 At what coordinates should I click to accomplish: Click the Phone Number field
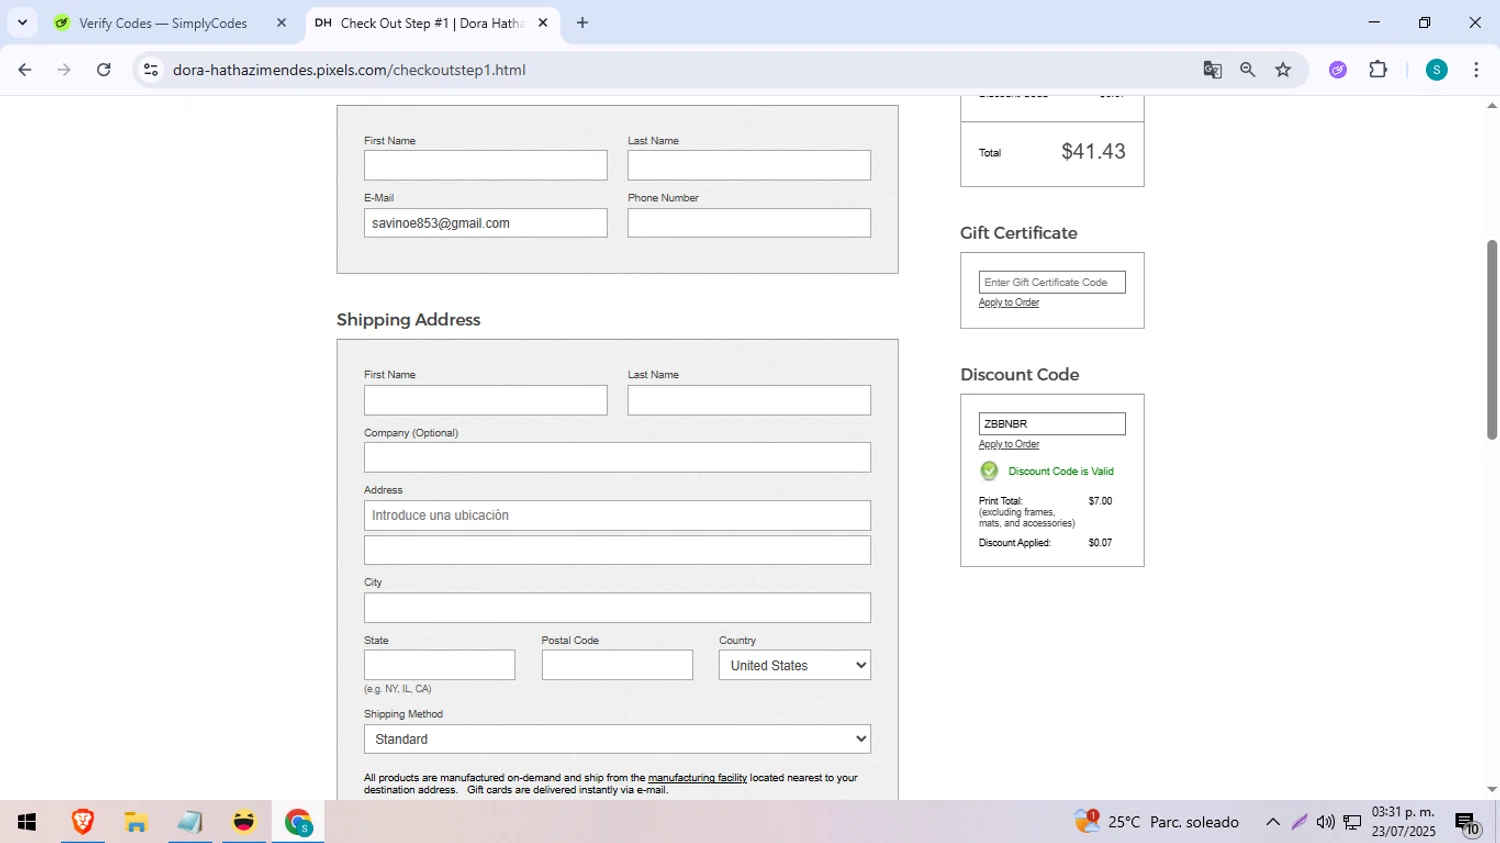(749, 223)
